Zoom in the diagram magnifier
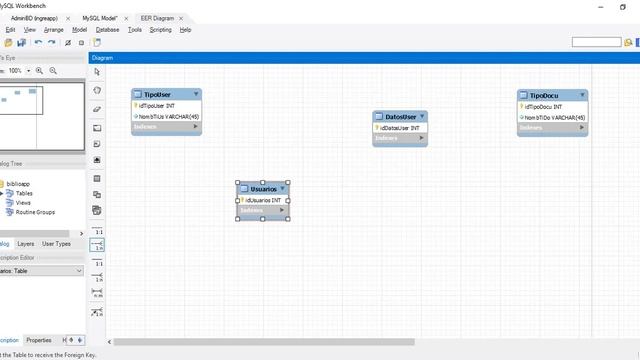The image size is (640, 360). click(x=39, y=71)
